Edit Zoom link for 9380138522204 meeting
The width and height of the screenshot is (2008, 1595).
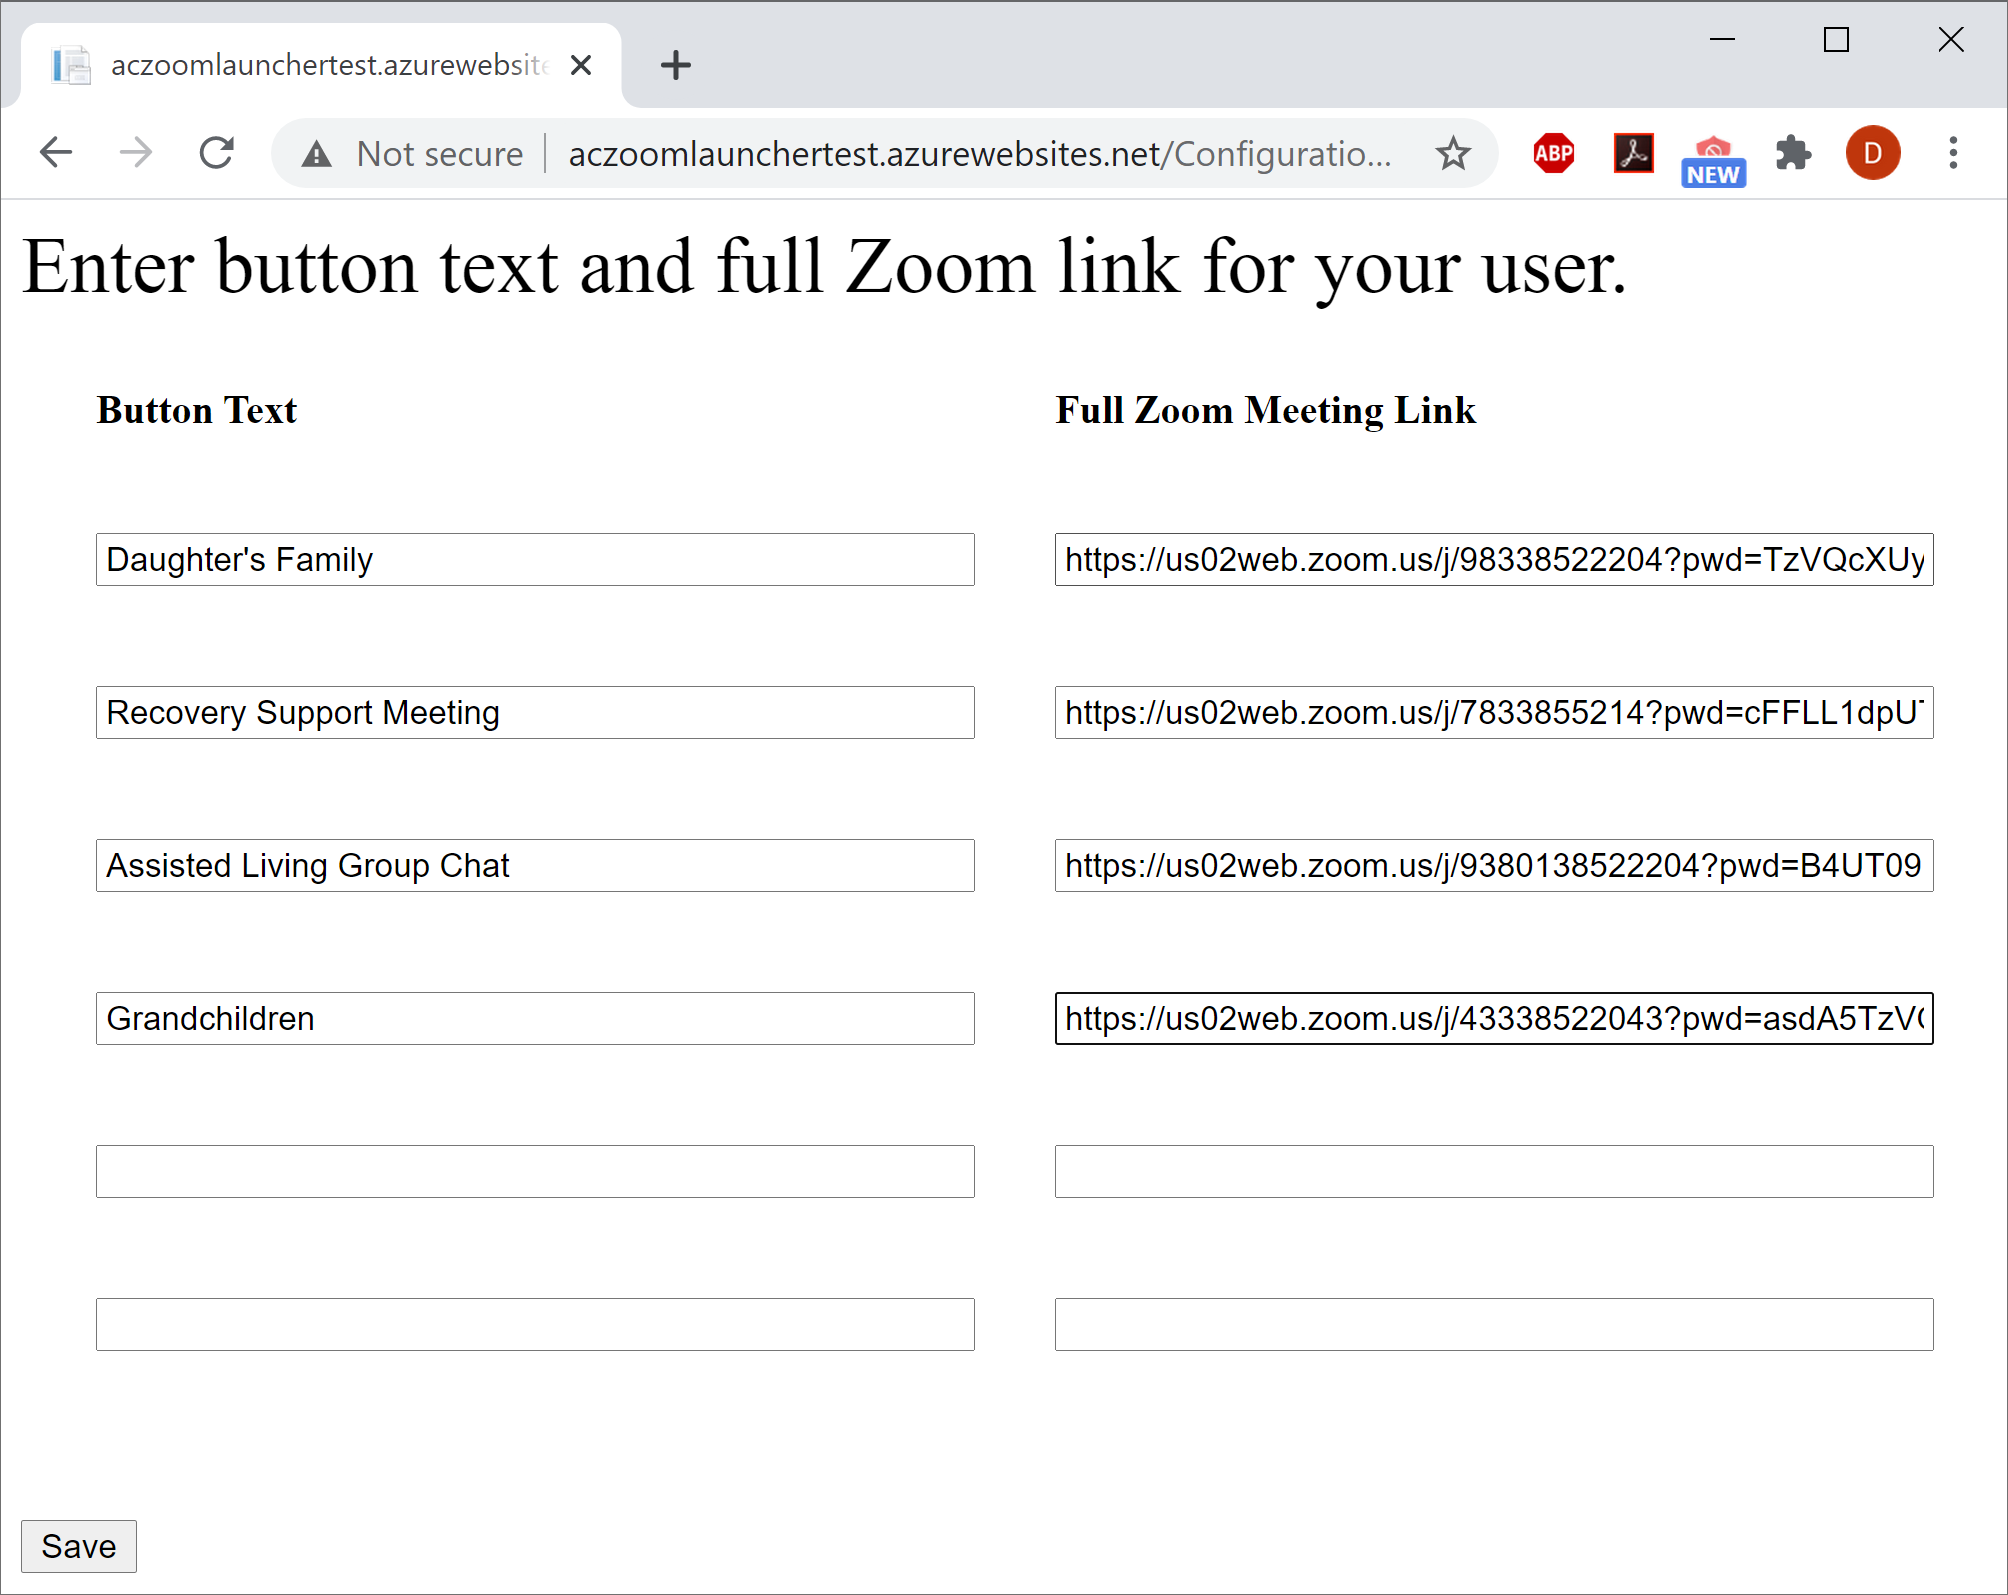[1494, 865]
